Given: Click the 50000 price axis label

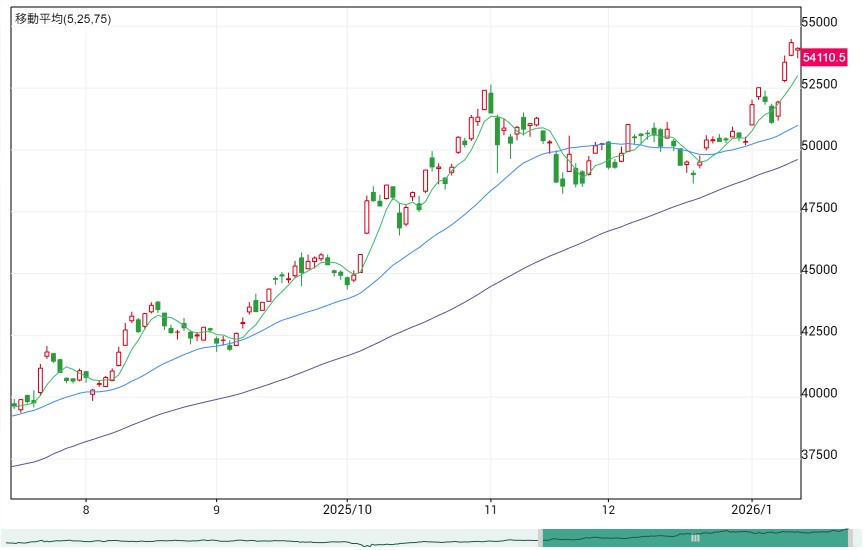Looking at the screenshot, I should [x=819, y=146].
